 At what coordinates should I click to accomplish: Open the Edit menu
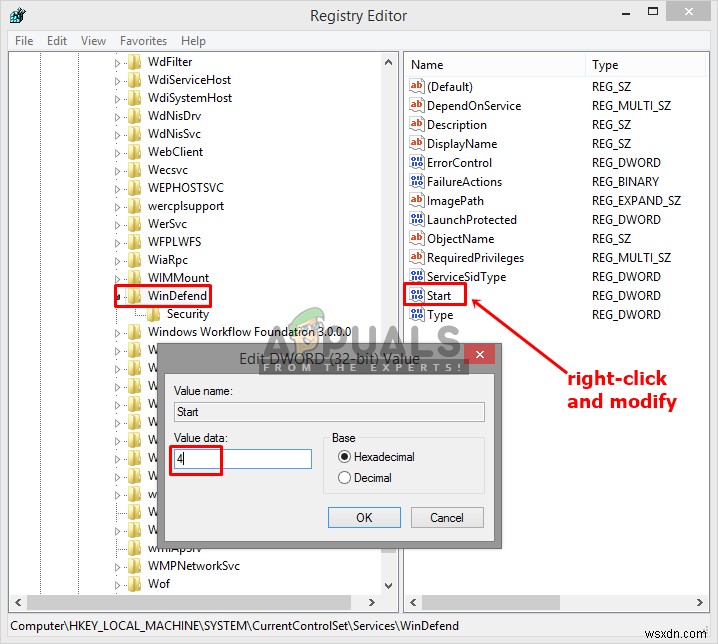57,41
